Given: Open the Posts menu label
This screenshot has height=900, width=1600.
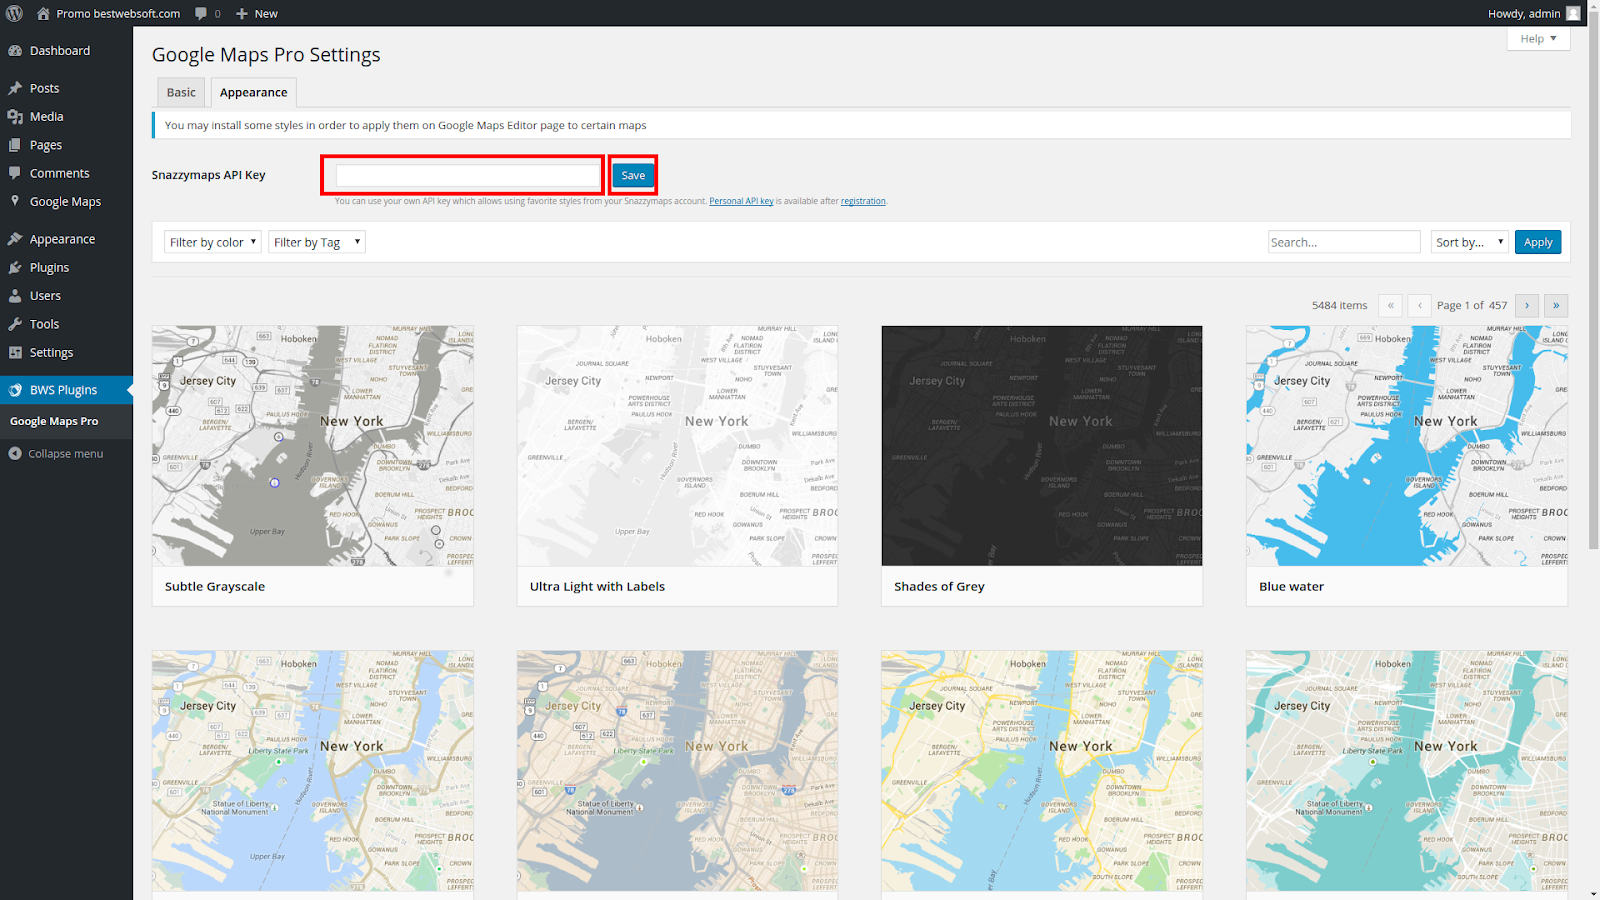Looking at the screenshot, I should point(44,88).
